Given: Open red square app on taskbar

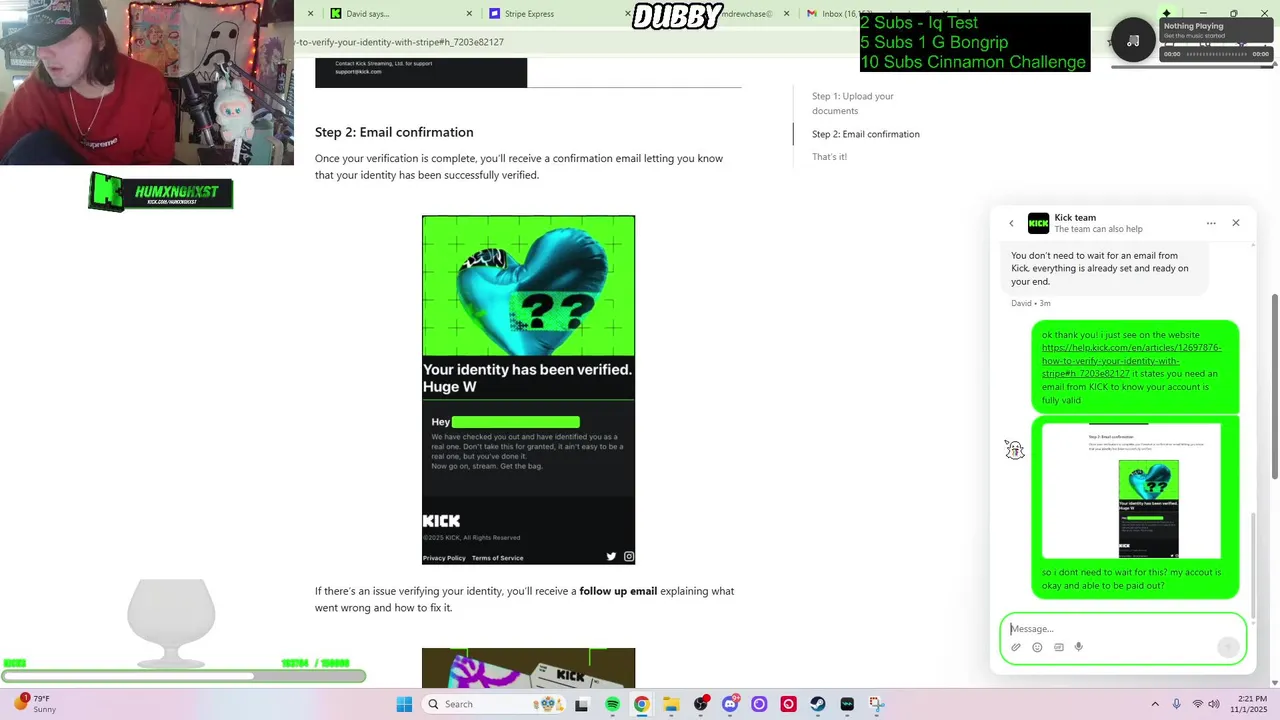Looking at the screenshot, I should pos(789,704).
